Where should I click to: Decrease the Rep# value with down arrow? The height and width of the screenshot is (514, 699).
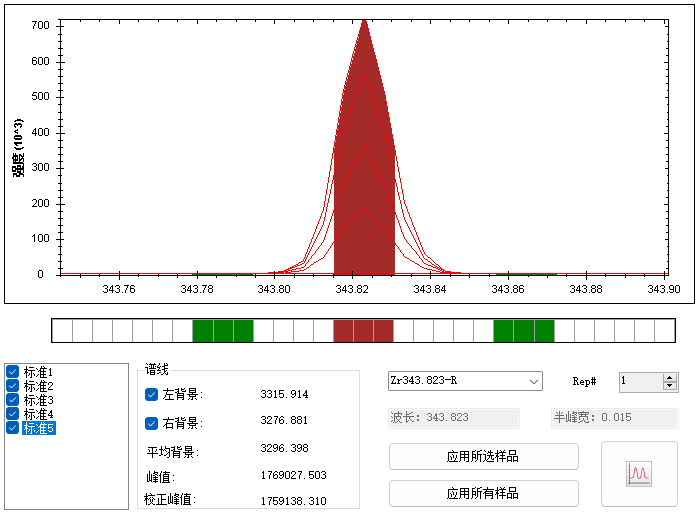tap(670, 386)
